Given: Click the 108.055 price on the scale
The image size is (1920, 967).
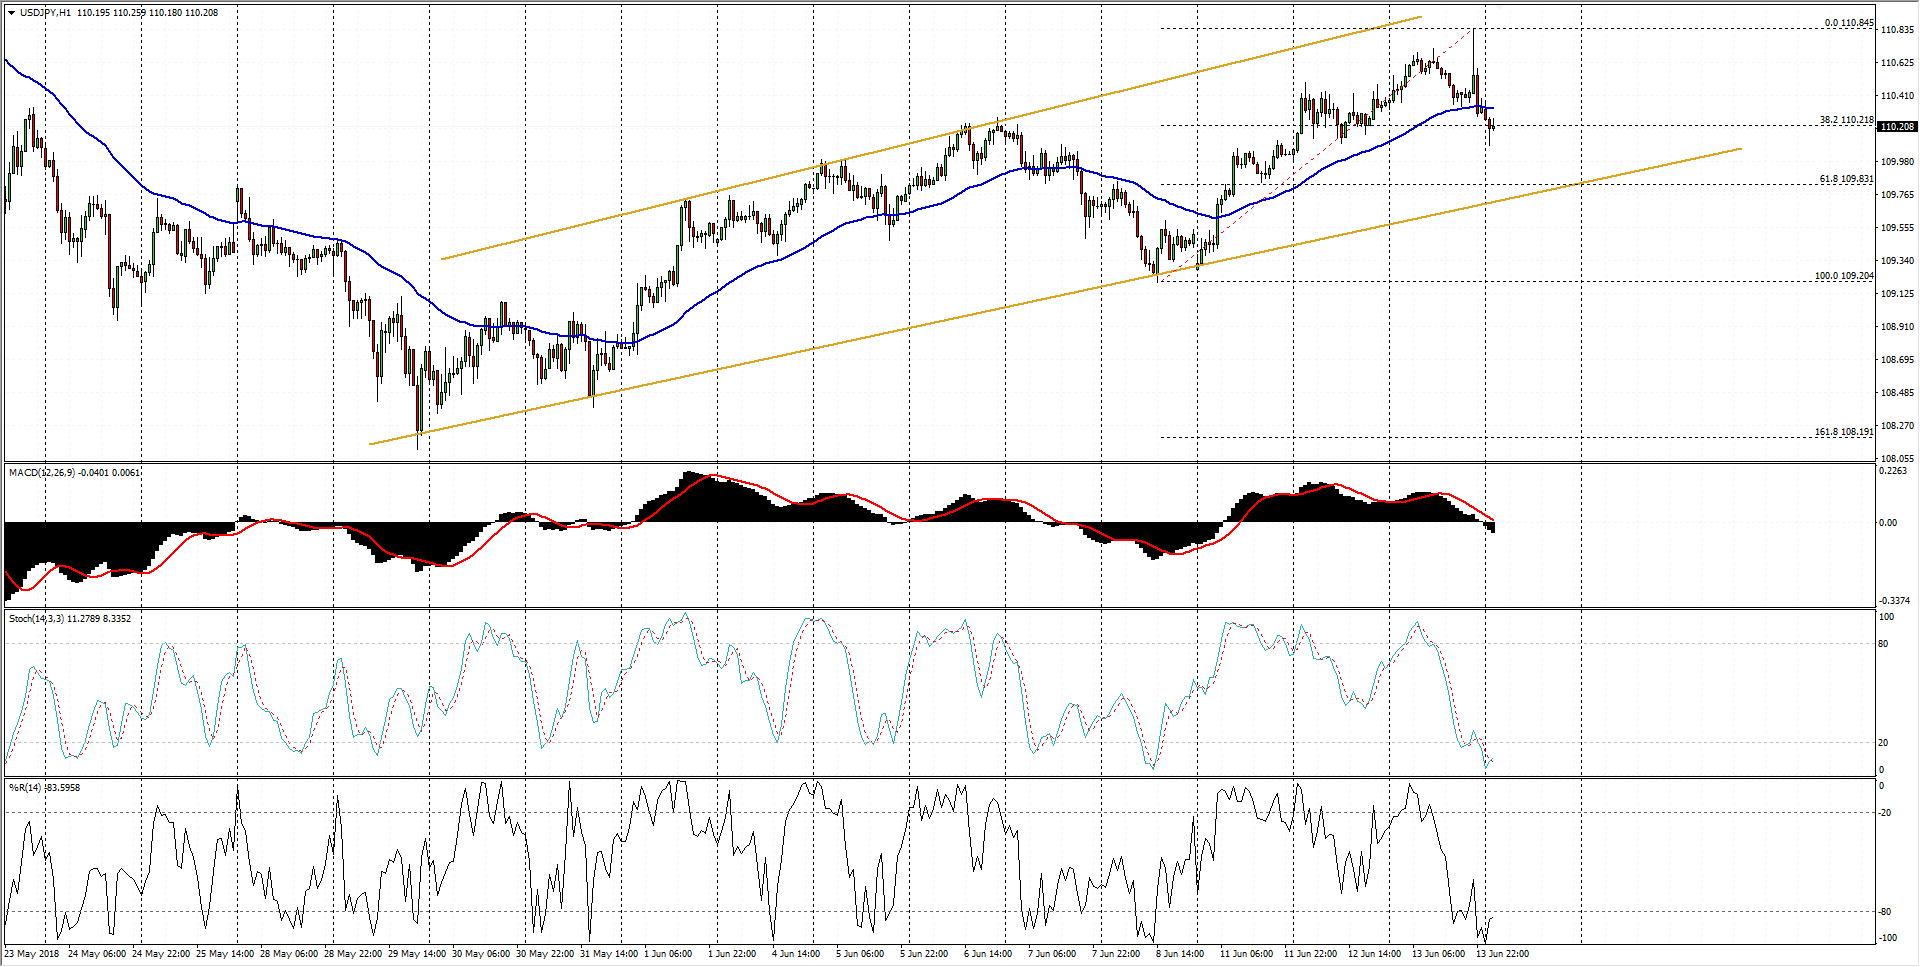Looking at the screenshot, I should pos(1897,458).
